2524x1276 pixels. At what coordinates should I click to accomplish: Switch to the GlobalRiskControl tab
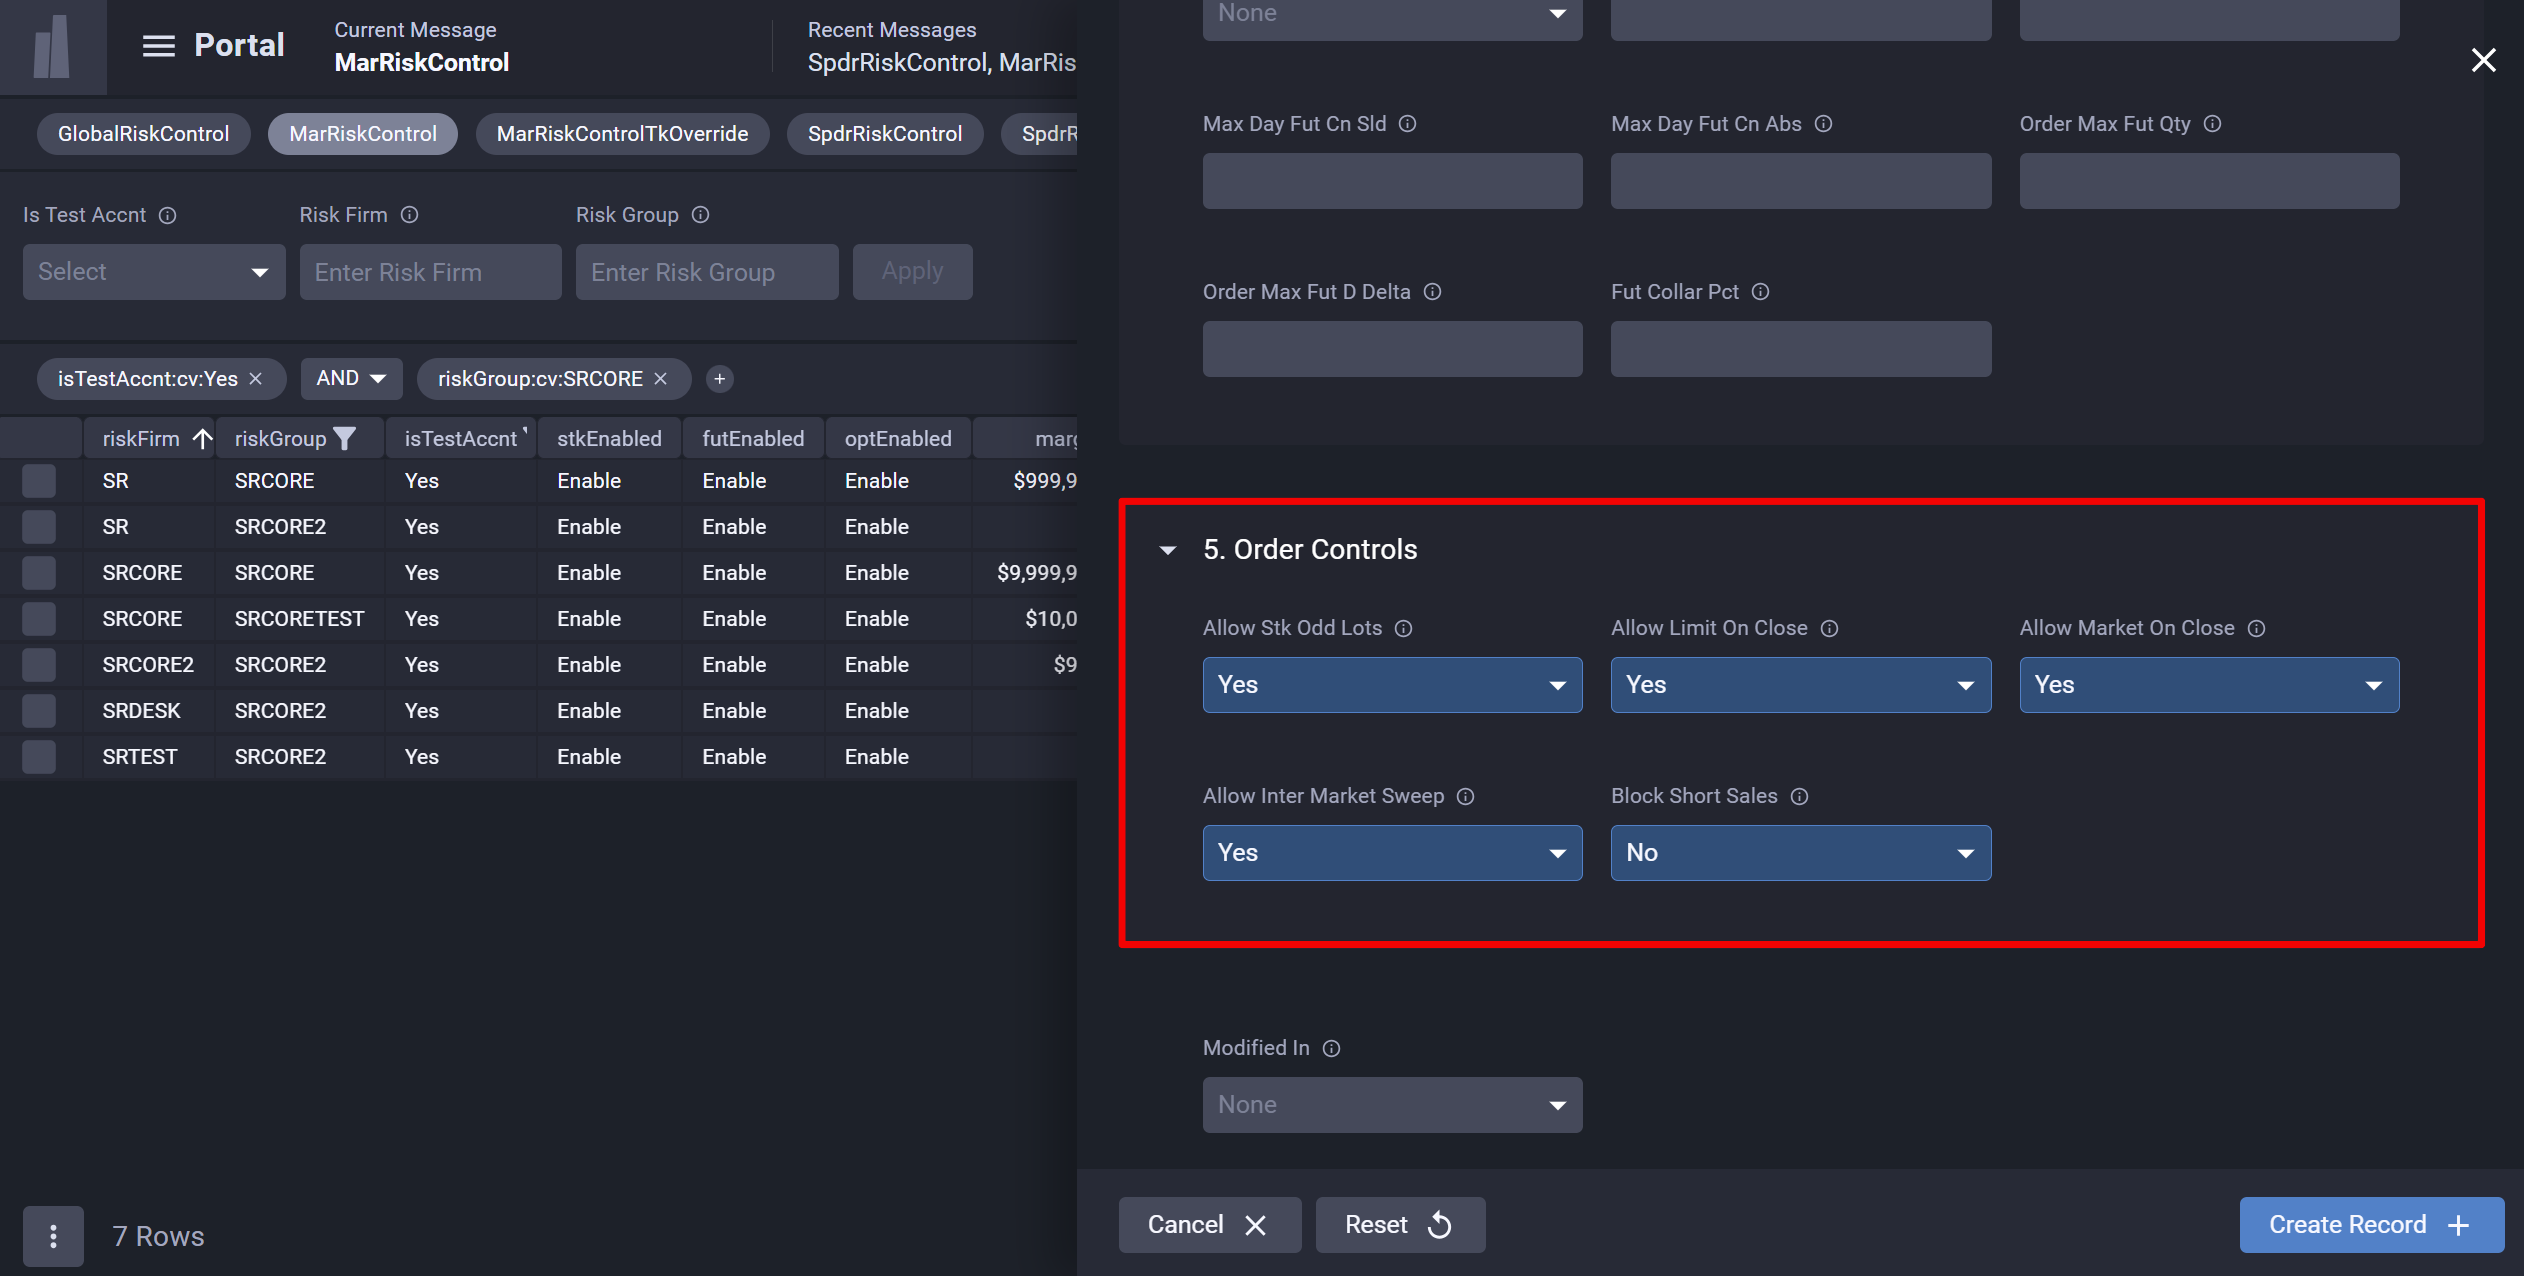(x=143, y=133)
